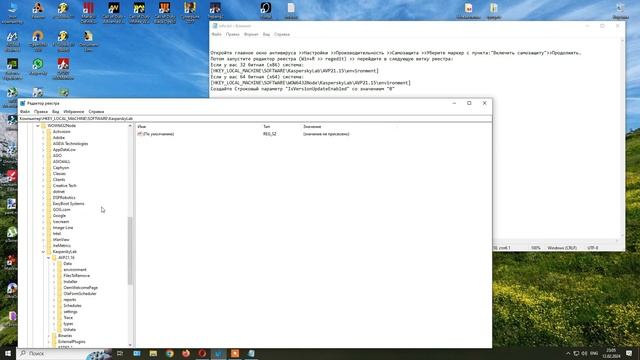This screenshot has width=640, height=360.
Task: Open Файл menu in Registry Editor
Action: coord(25,111)
